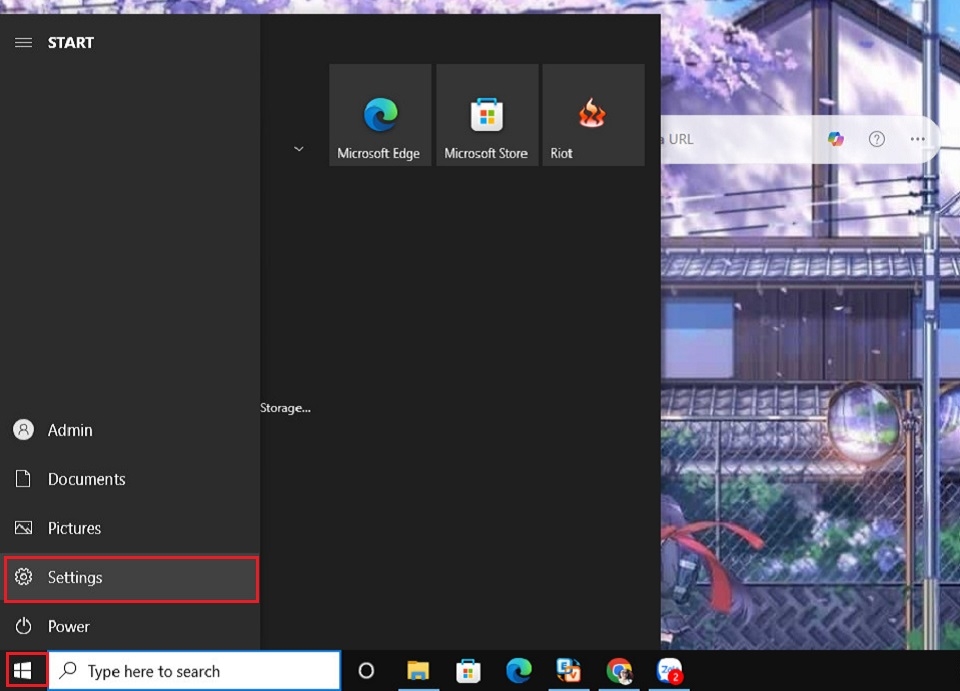Open Microsoft Edge from the taskbar
Image resolution: width=960 pixels, height=691 pixels.
(x=519, y=671)
